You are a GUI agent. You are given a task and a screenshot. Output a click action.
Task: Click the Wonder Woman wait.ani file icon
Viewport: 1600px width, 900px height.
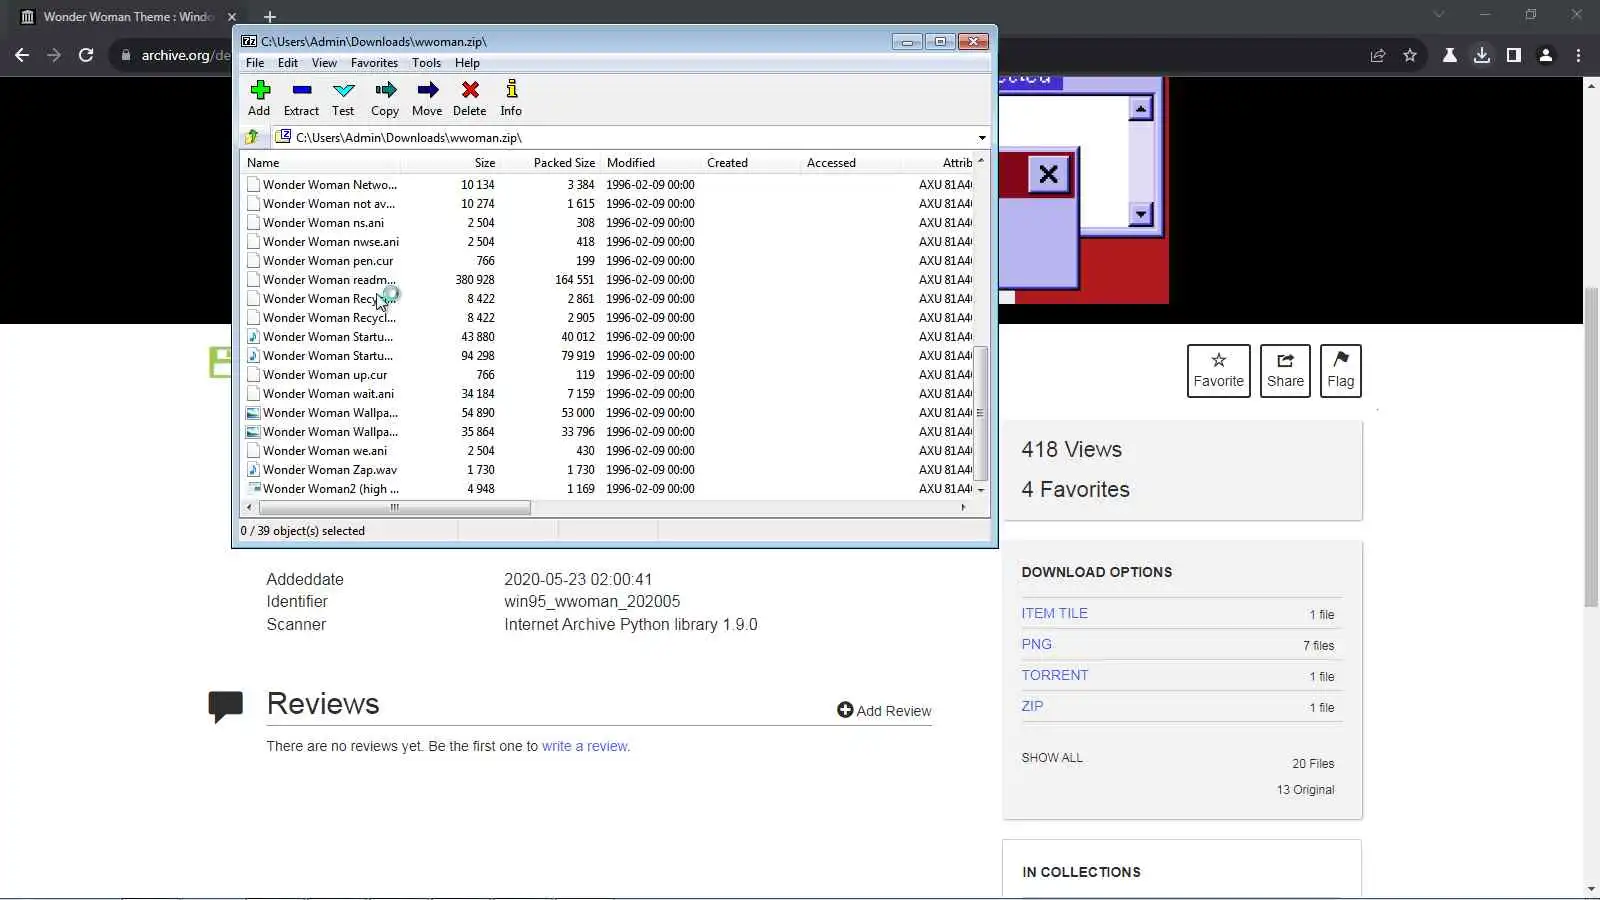[x=253, y=394]
